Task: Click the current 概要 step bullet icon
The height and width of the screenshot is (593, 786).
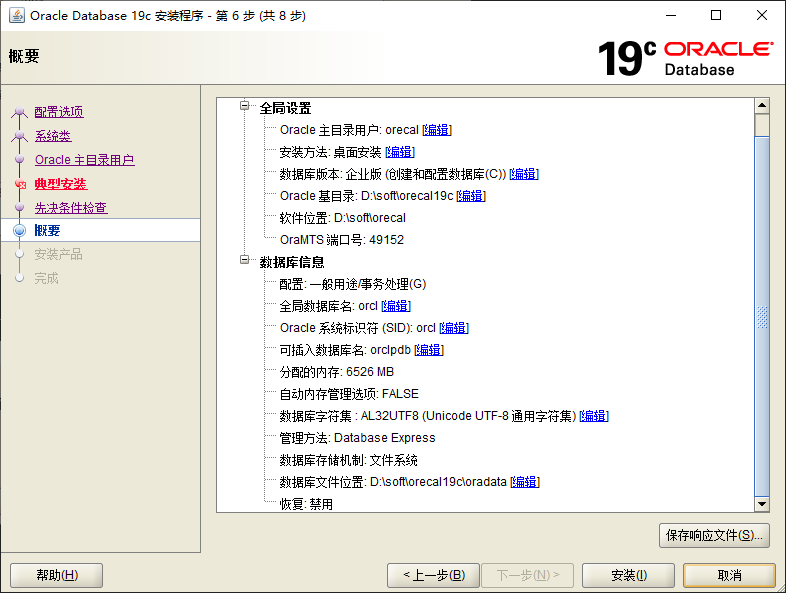Action: (x=20, y=230)
